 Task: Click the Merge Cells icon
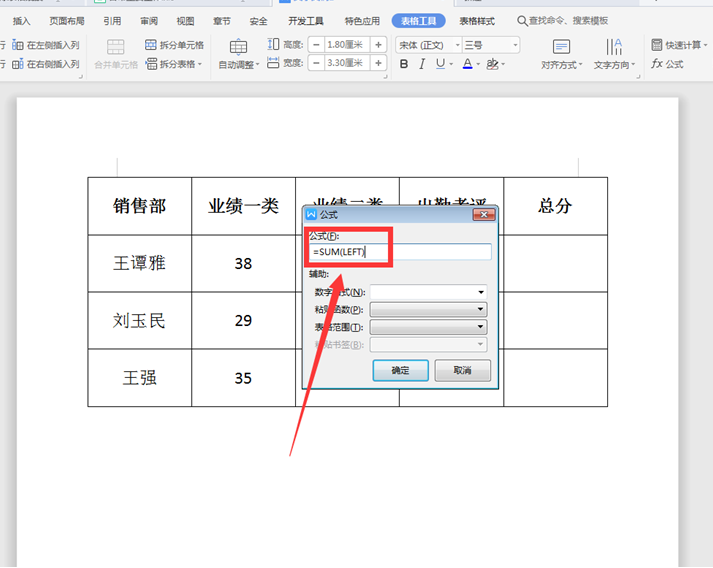point(115,47)
